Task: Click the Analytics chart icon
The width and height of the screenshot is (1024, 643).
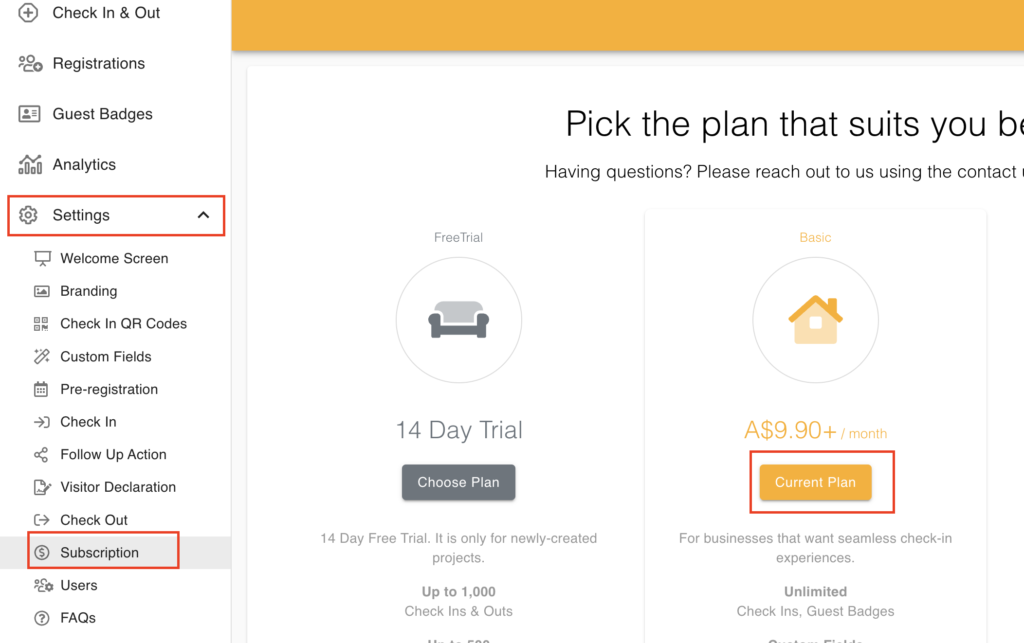Action: click(x=30, y=164)
